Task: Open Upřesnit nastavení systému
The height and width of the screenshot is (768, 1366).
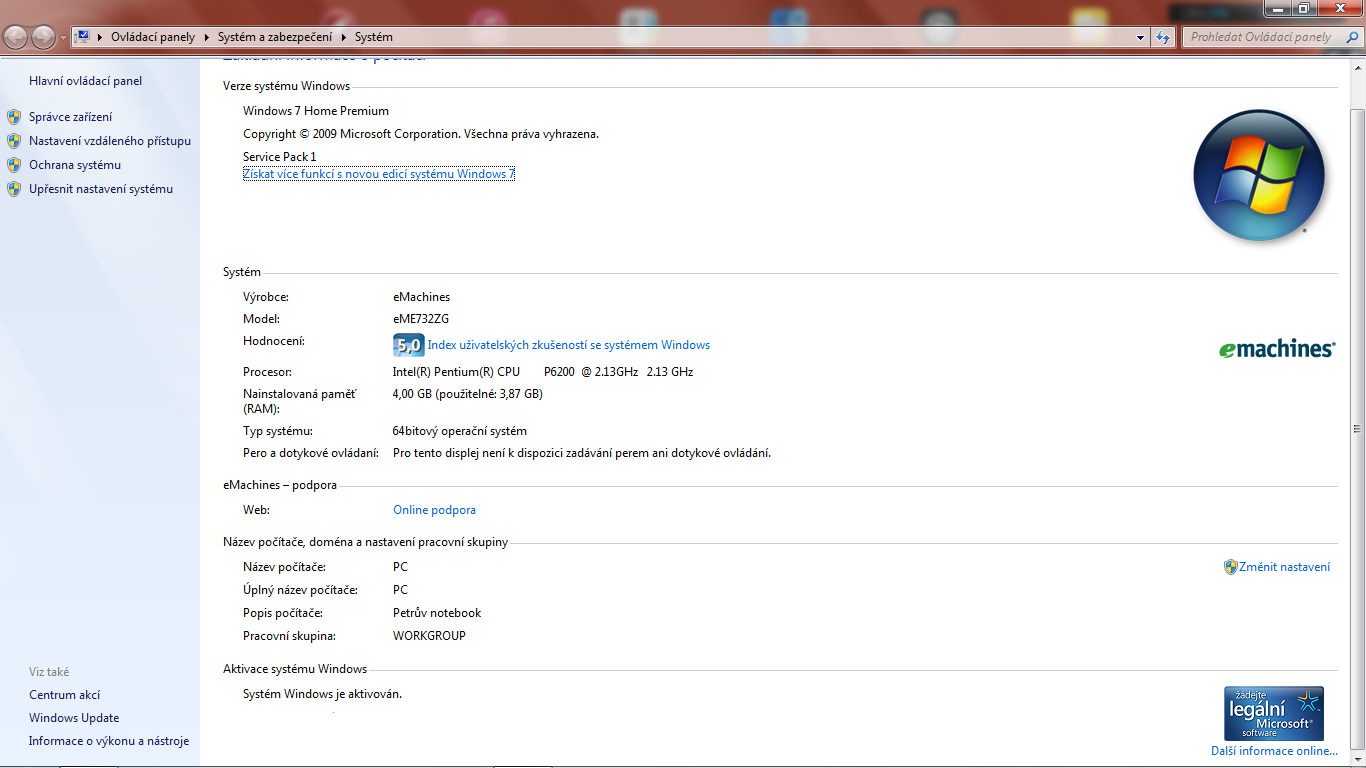Action: point(101,189)
